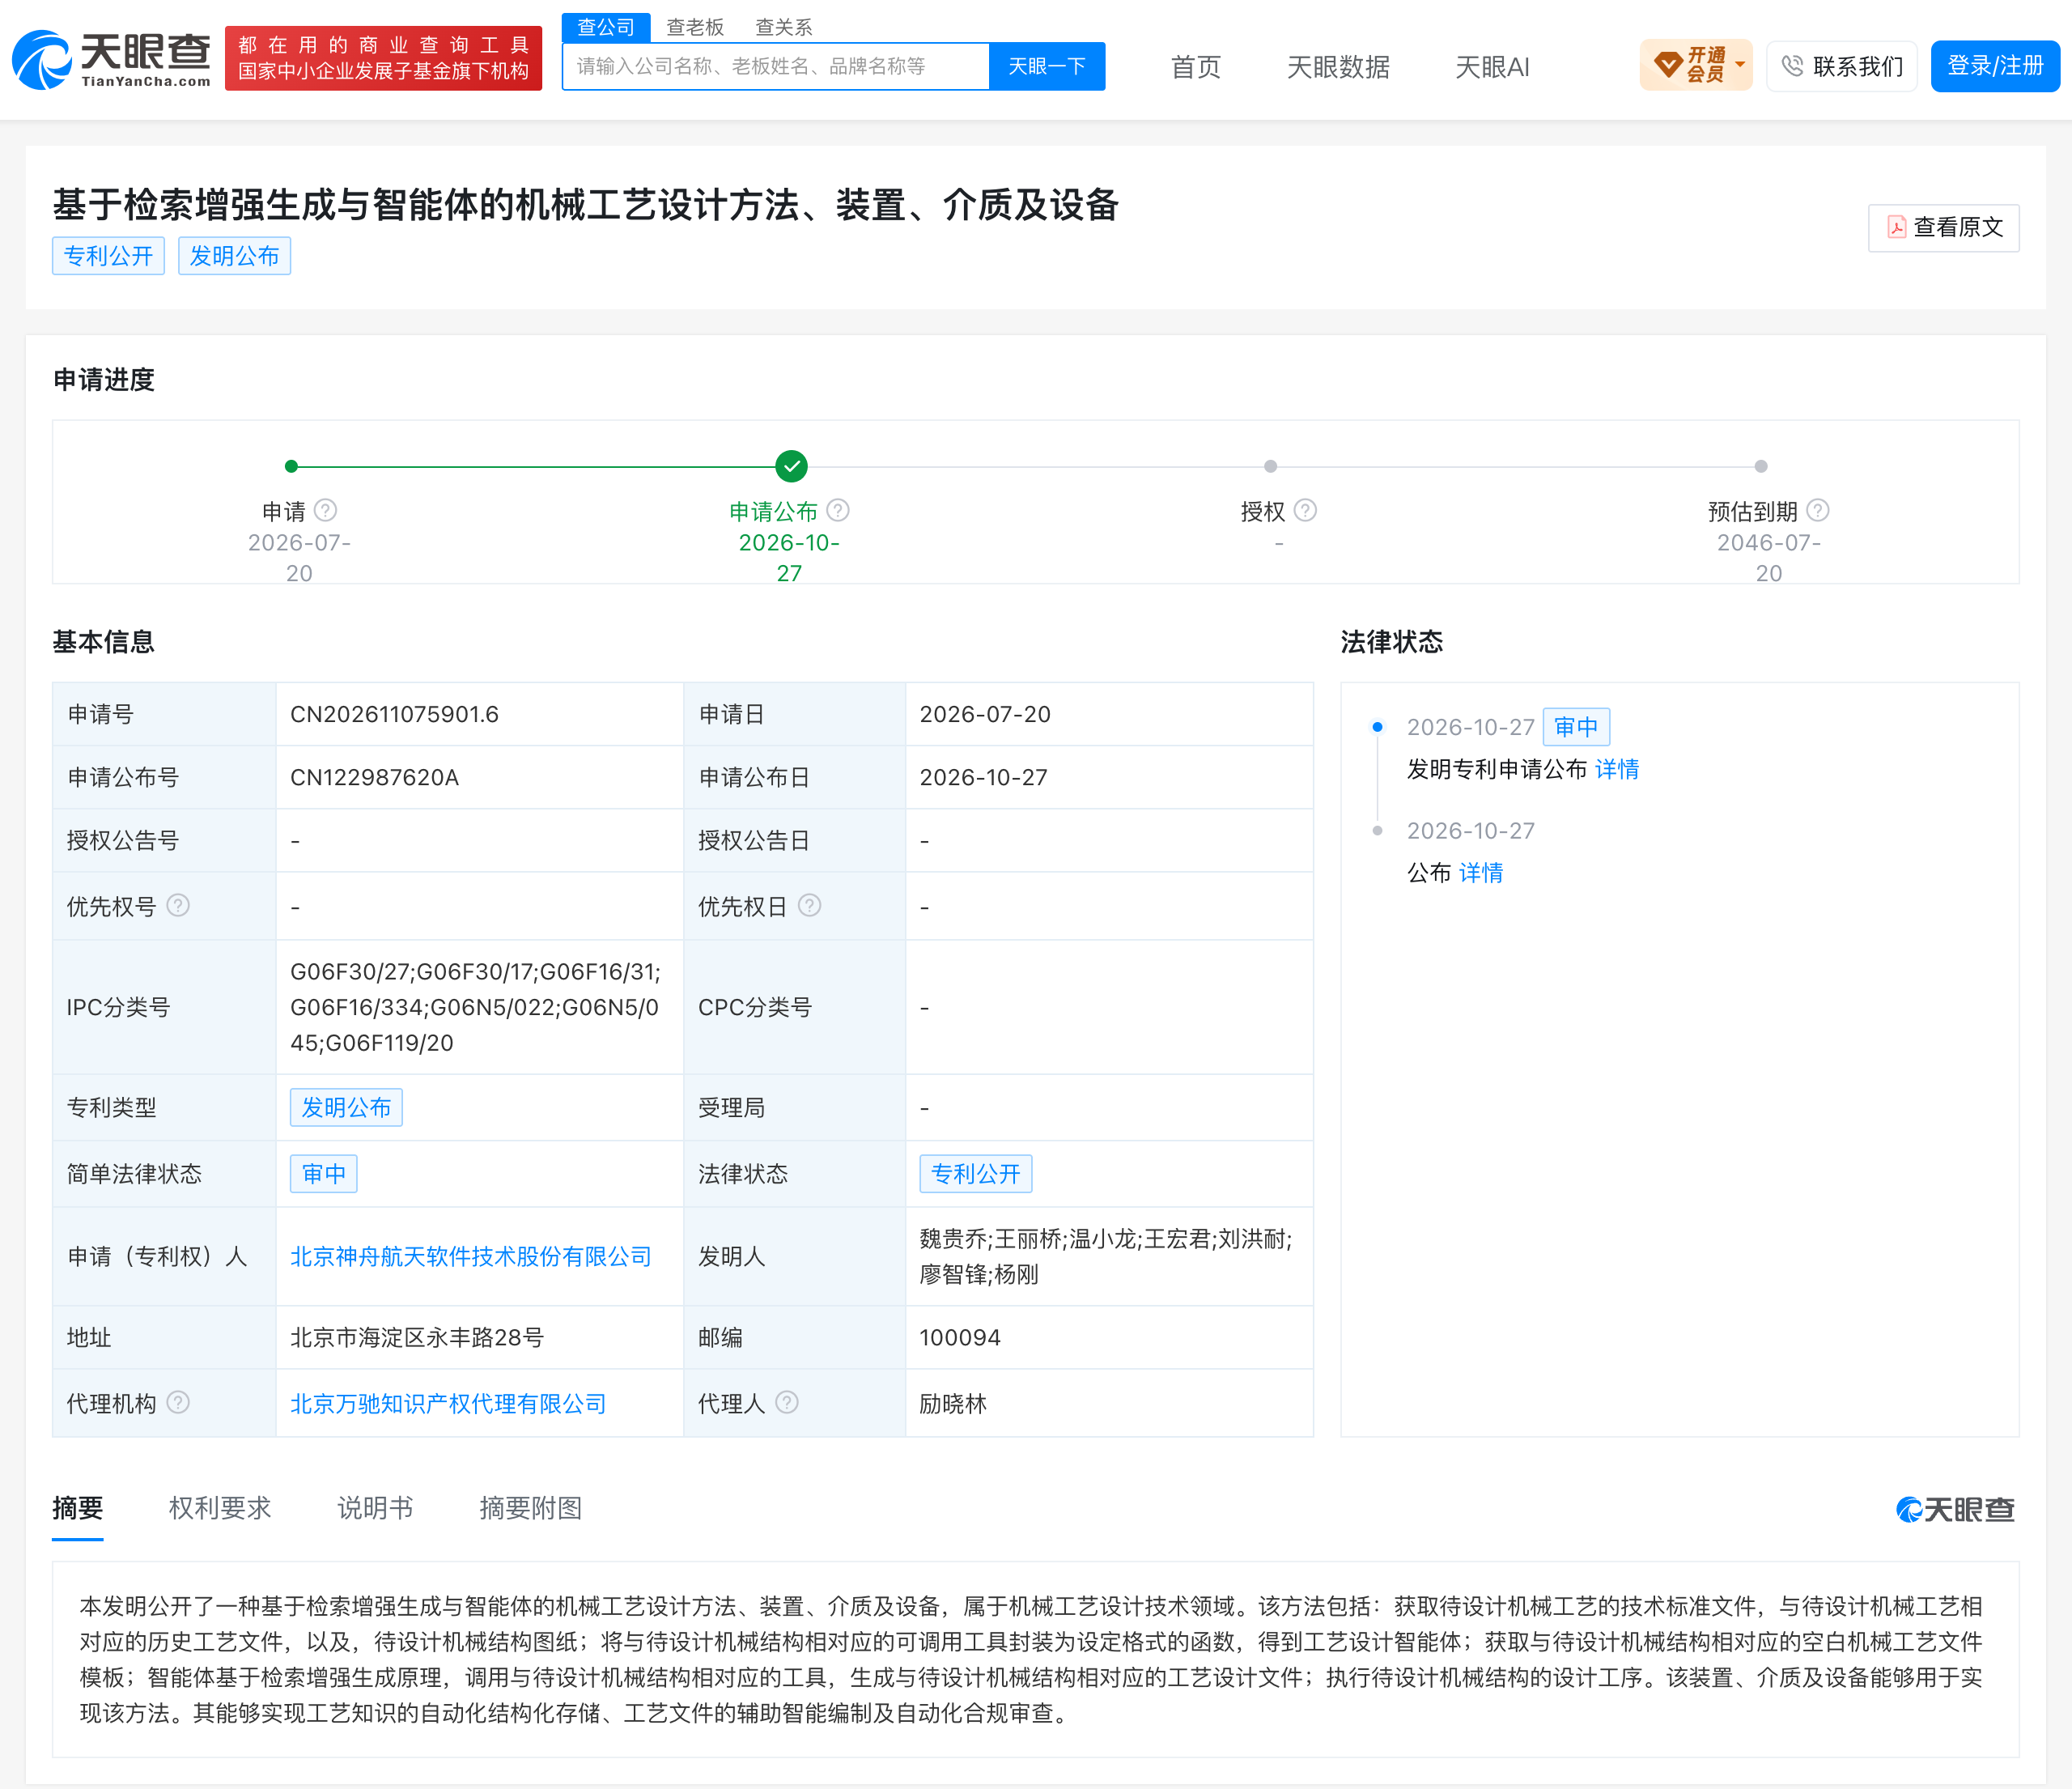Click the 登录/注册 button
The height and width of the screenshot is (1789, 2072).
pos(1995,66)
